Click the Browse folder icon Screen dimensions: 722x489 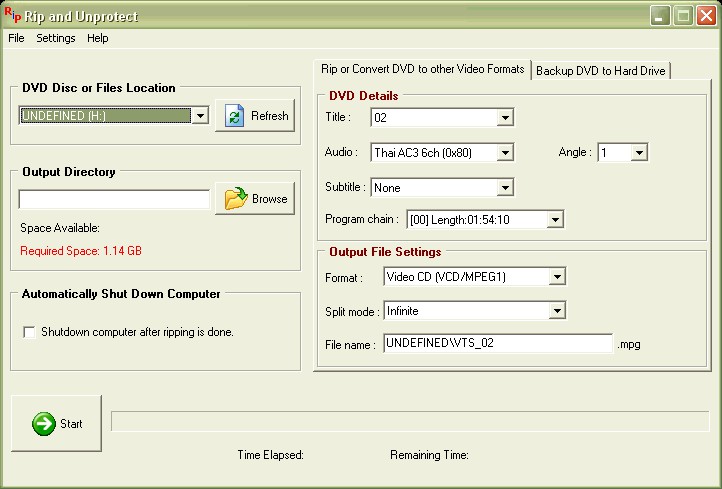point(235,199)
